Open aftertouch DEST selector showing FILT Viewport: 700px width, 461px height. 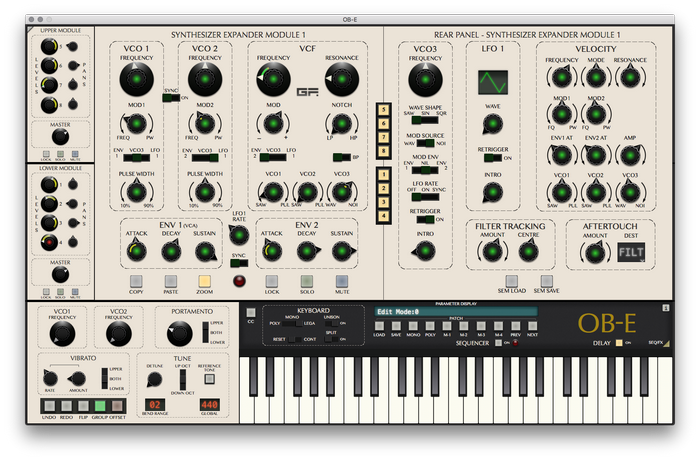point(631,252)
